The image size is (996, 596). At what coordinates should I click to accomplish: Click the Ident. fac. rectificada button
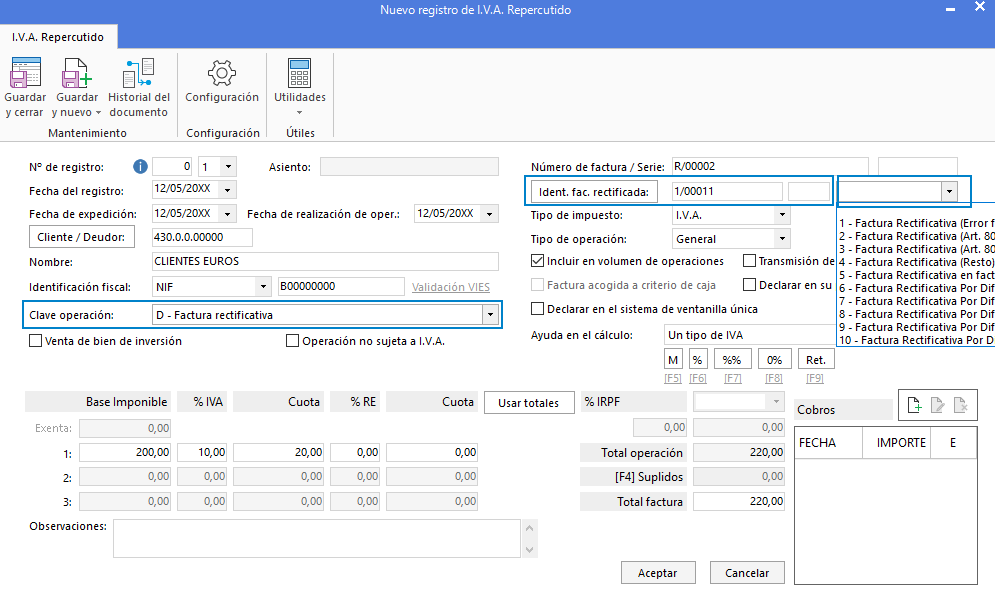(x=594, y=191)
